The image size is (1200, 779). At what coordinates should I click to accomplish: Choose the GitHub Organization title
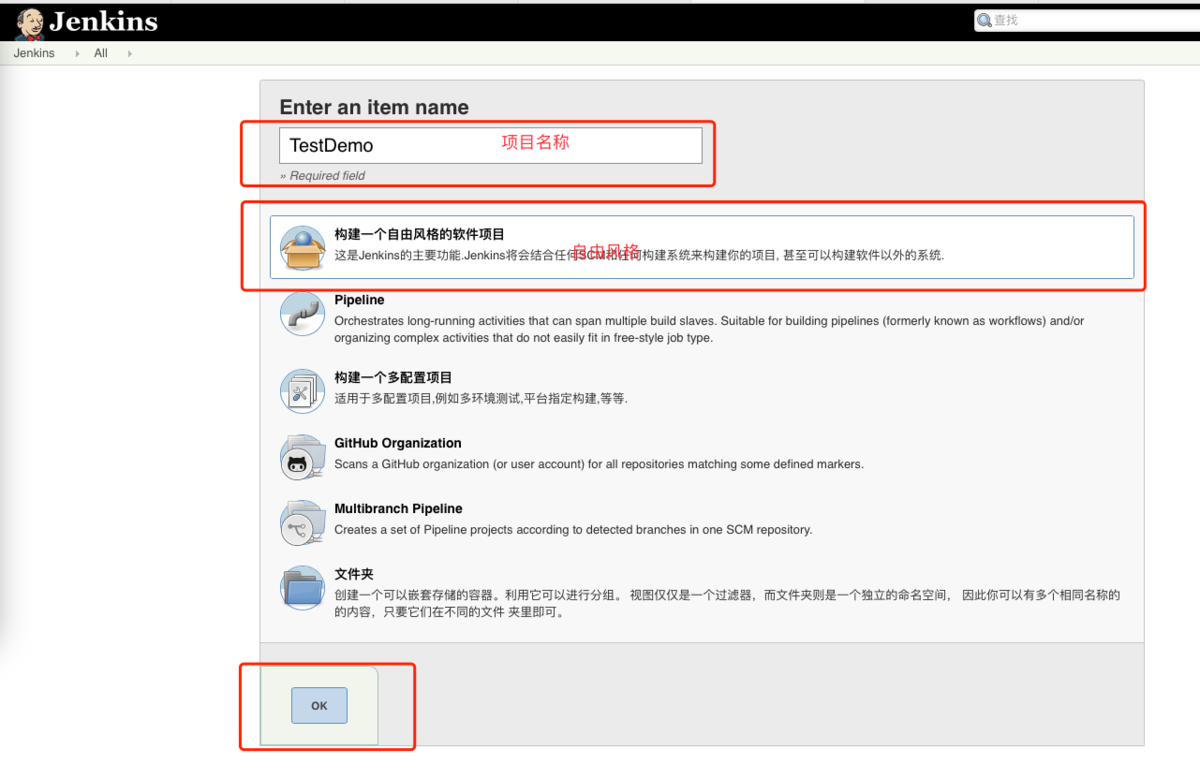(398, 443)
